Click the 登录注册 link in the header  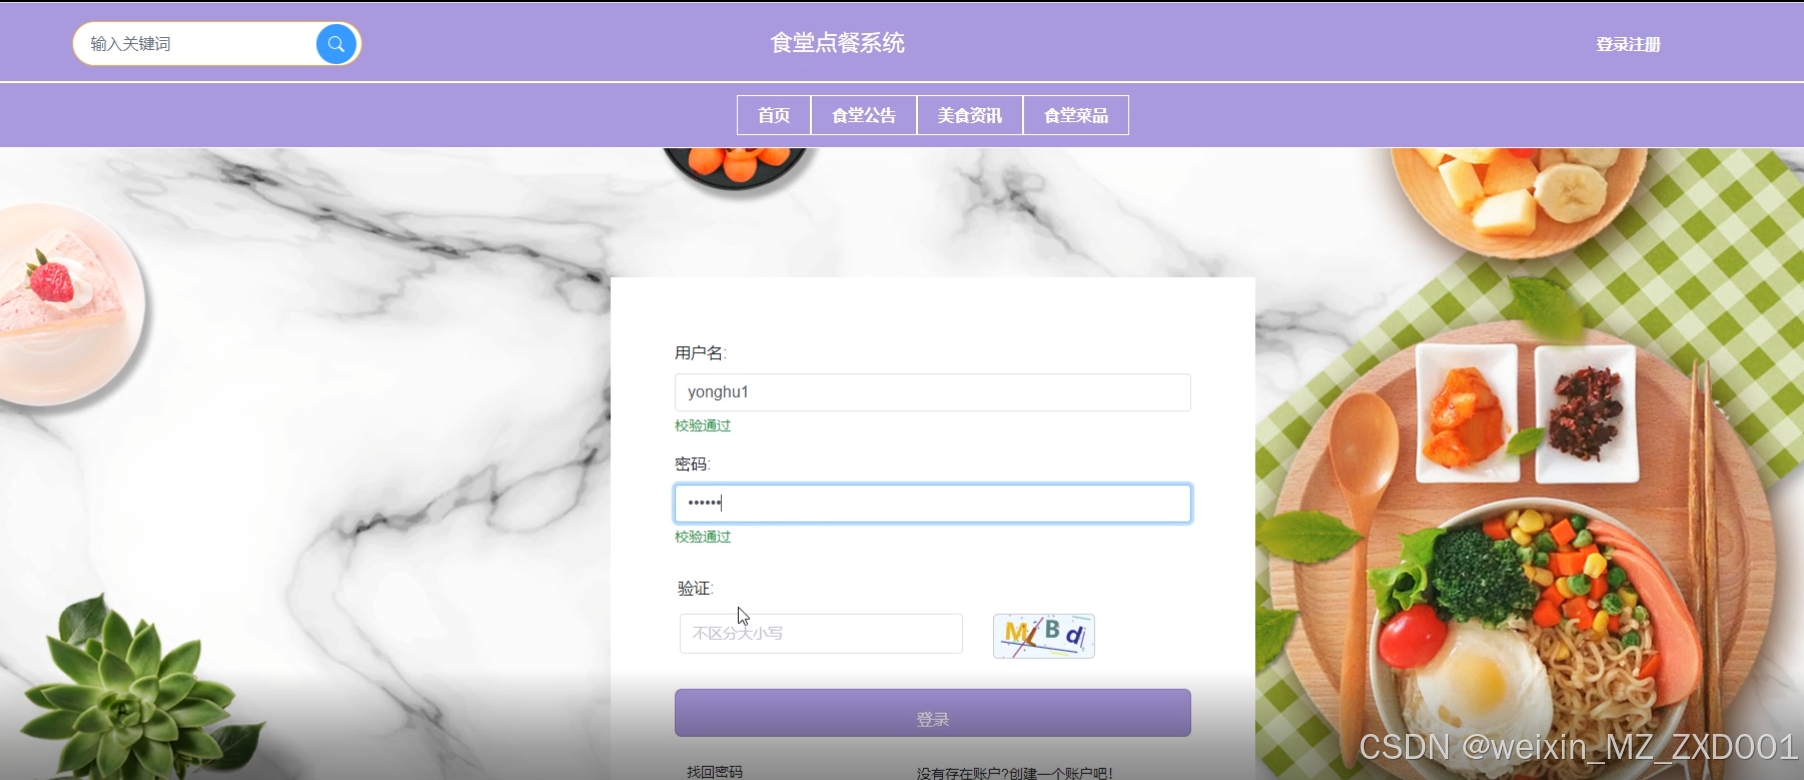[x=1628, y=44]
